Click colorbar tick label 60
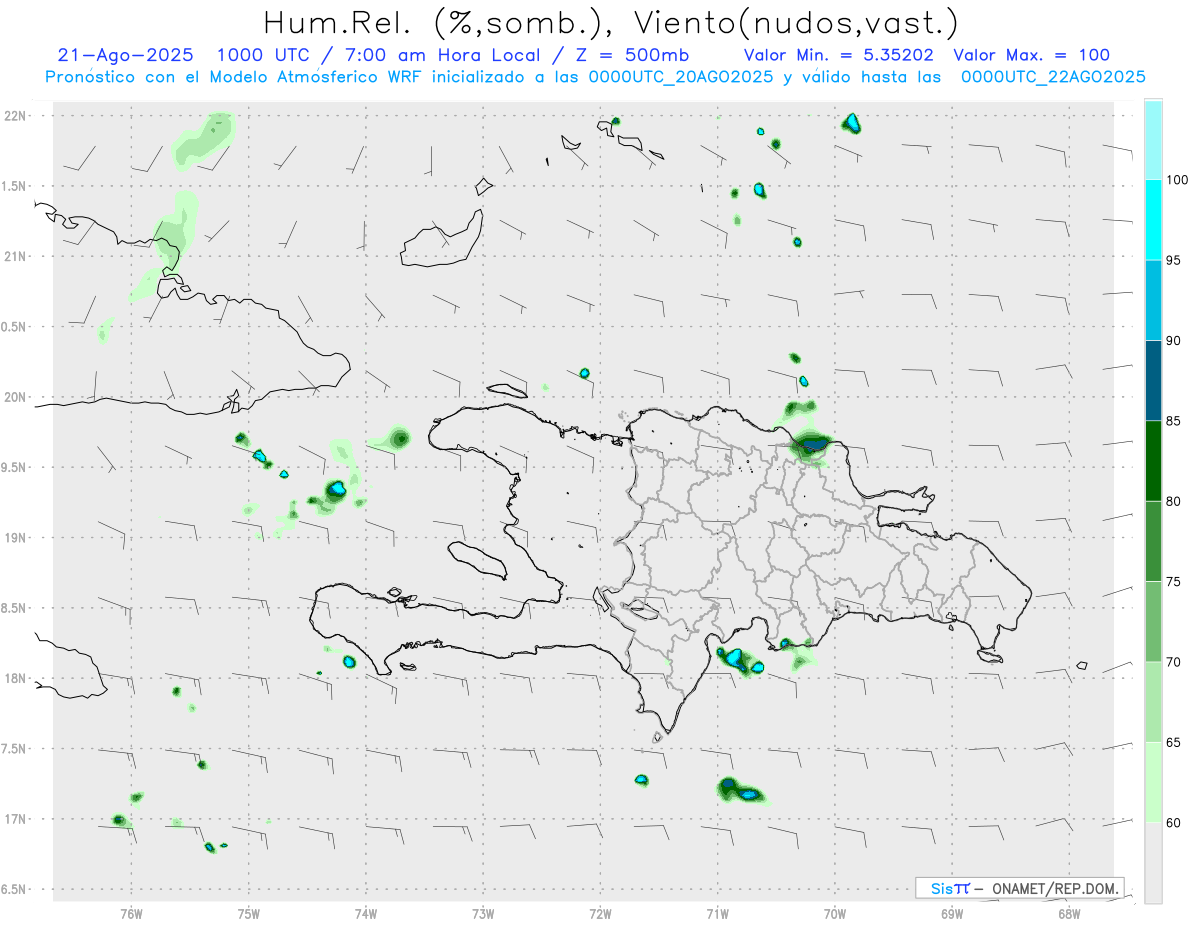 pyautogui.click(x=1173, y=822)
